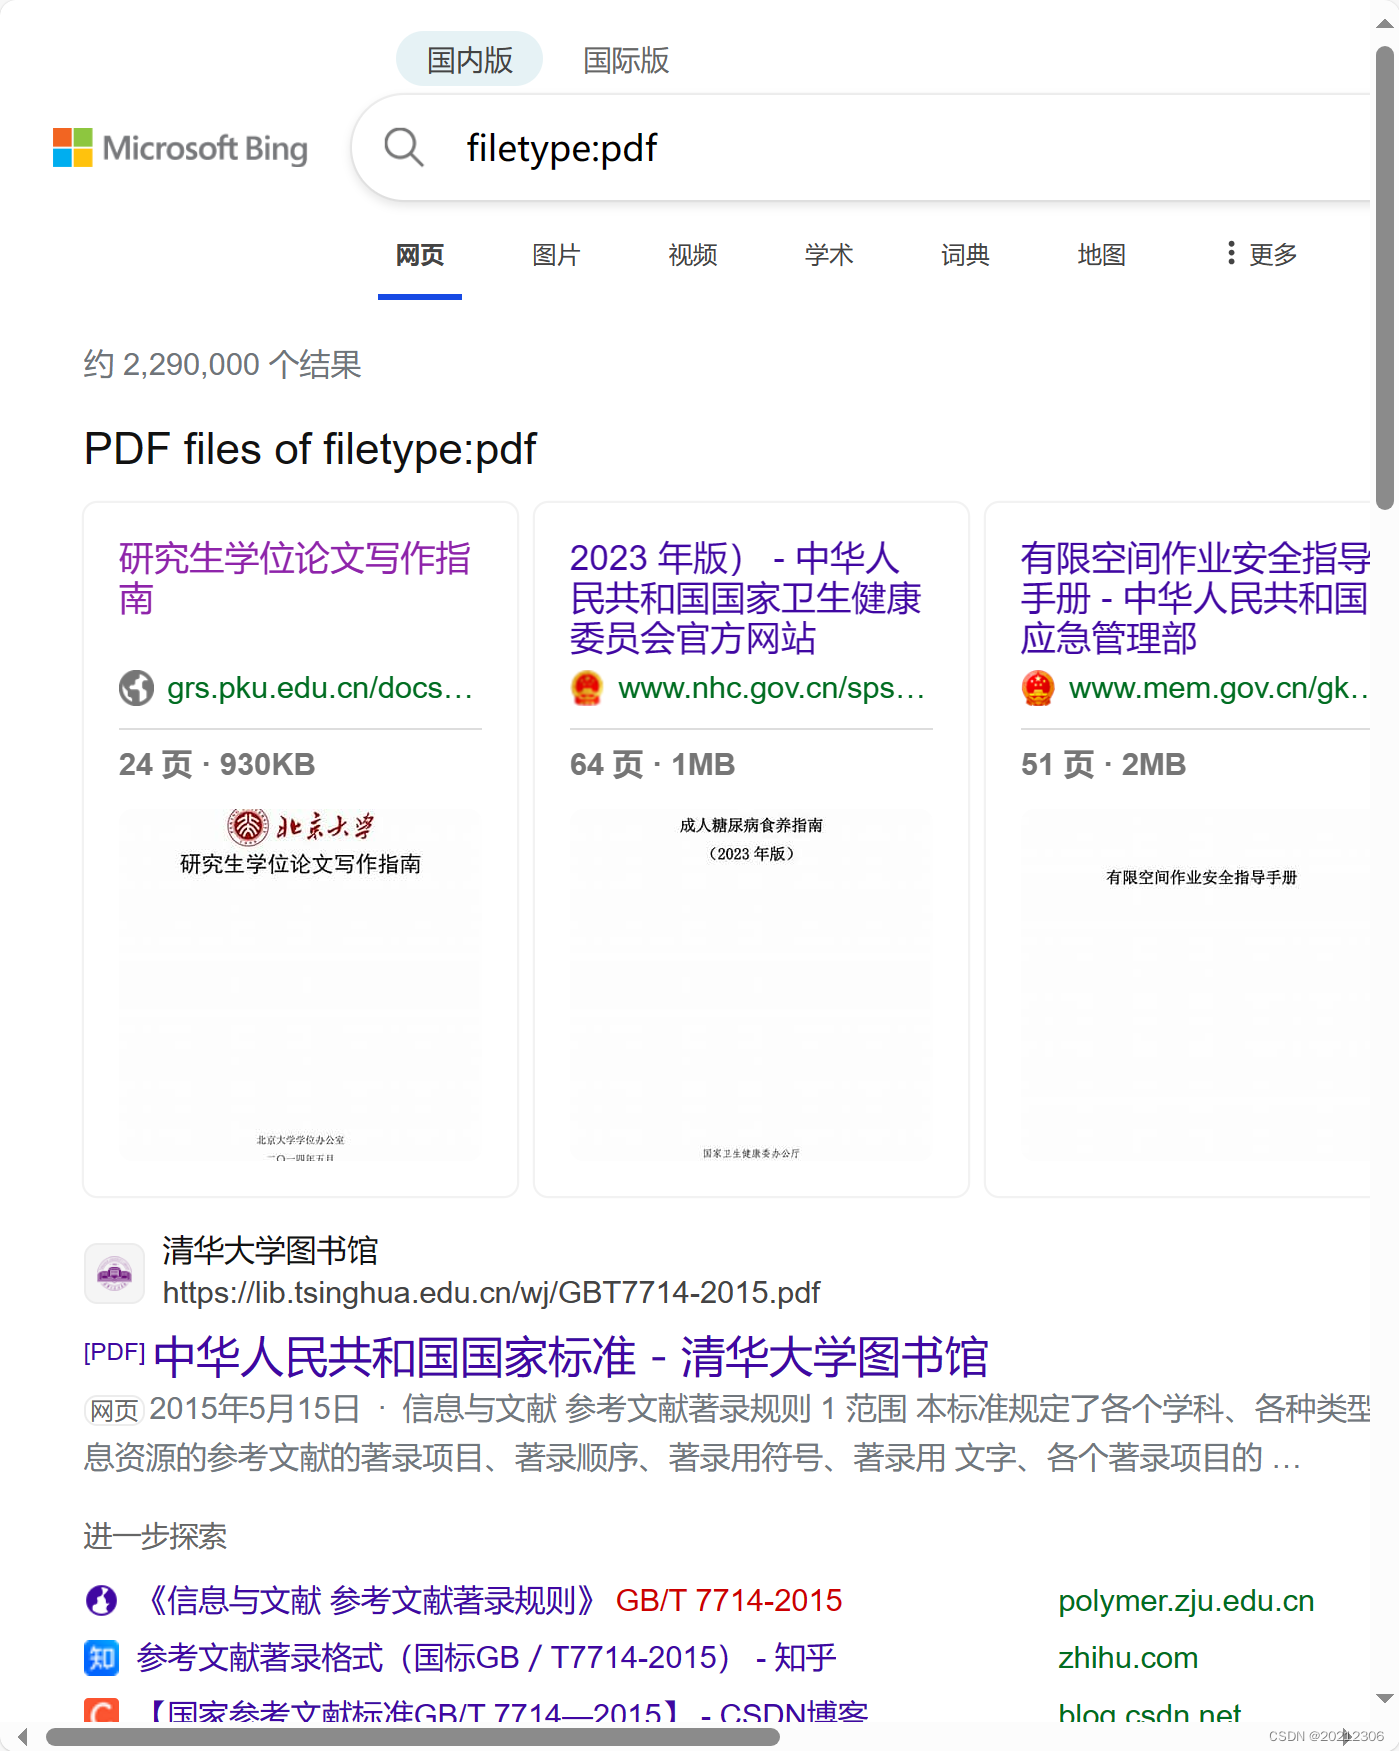Switch to 国际版 version
The width and height of the screenshot is (1399, 1751).
tap(626, 59)
